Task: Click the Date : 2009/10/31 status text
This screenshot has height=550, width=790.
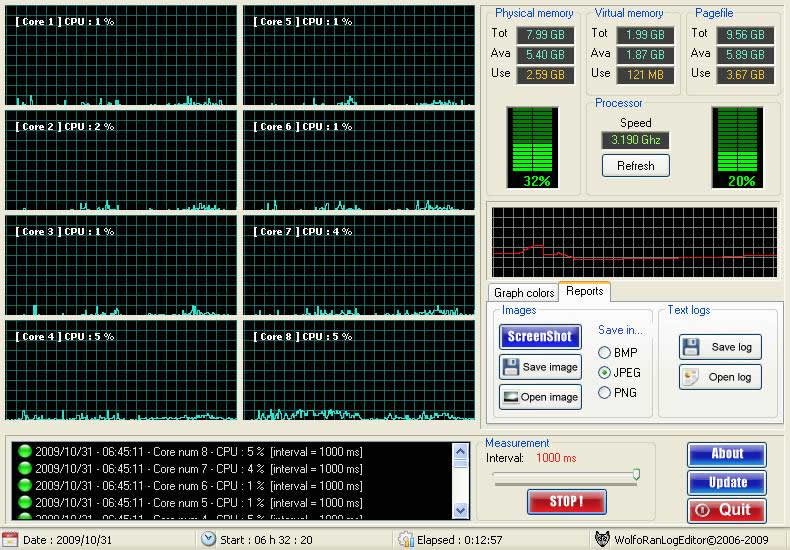Action: click(68, 540)
